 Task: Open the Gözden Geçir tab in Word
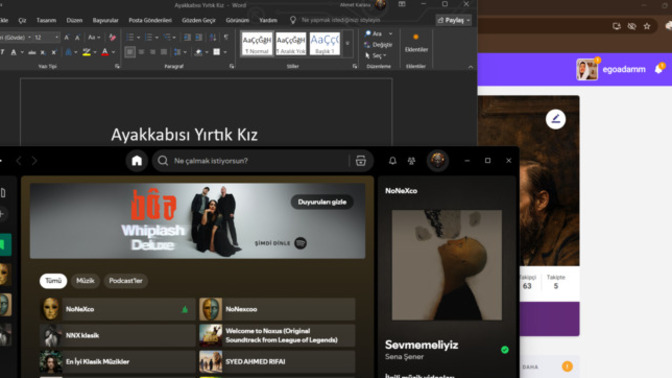[198, 20]
